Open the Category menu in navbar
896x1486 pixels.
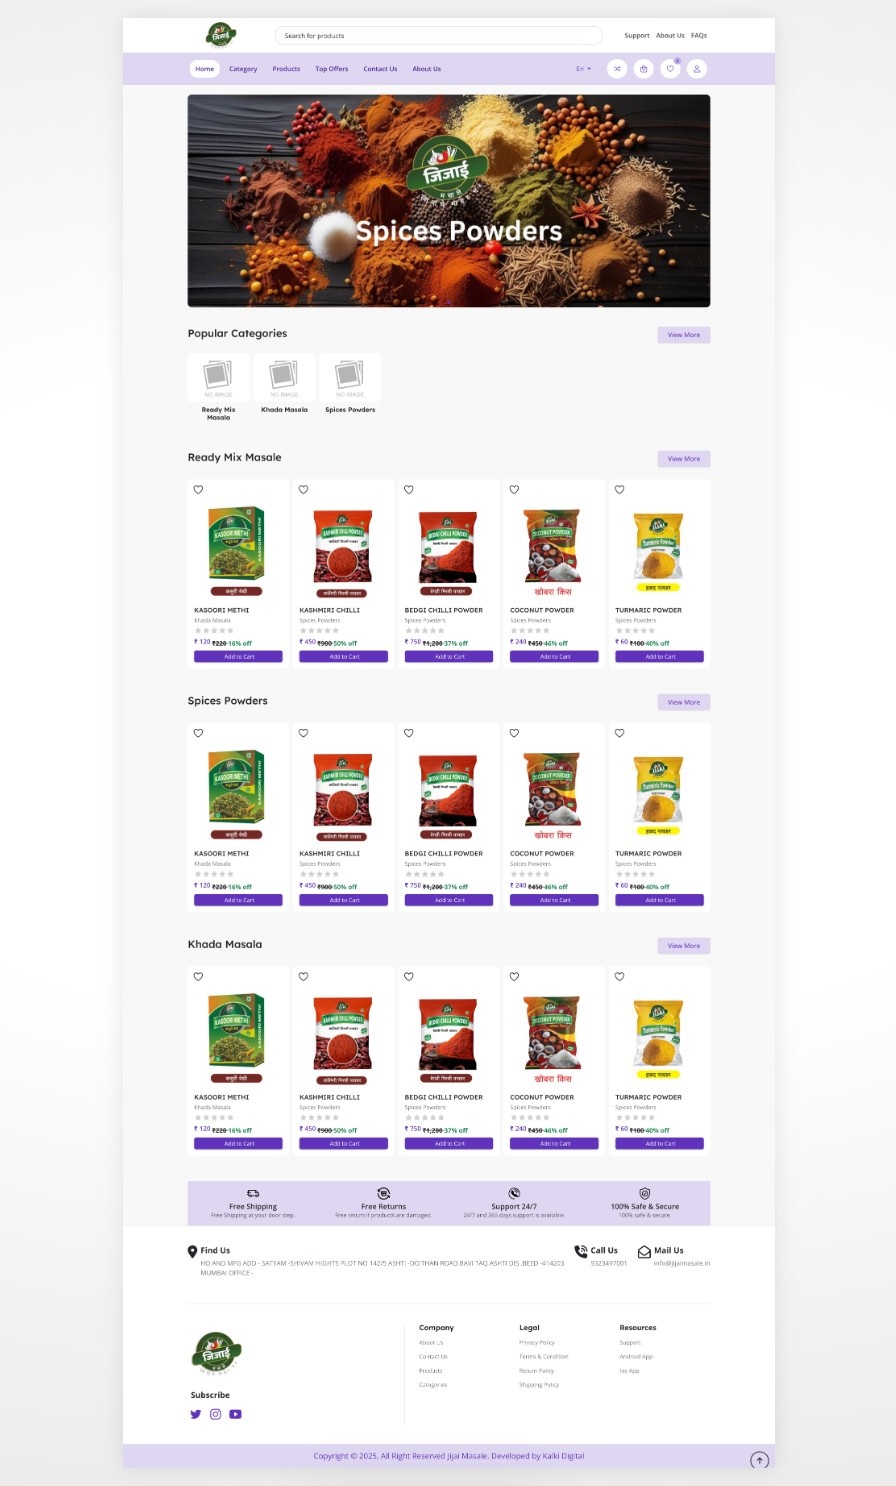click(x=243, y=69)
